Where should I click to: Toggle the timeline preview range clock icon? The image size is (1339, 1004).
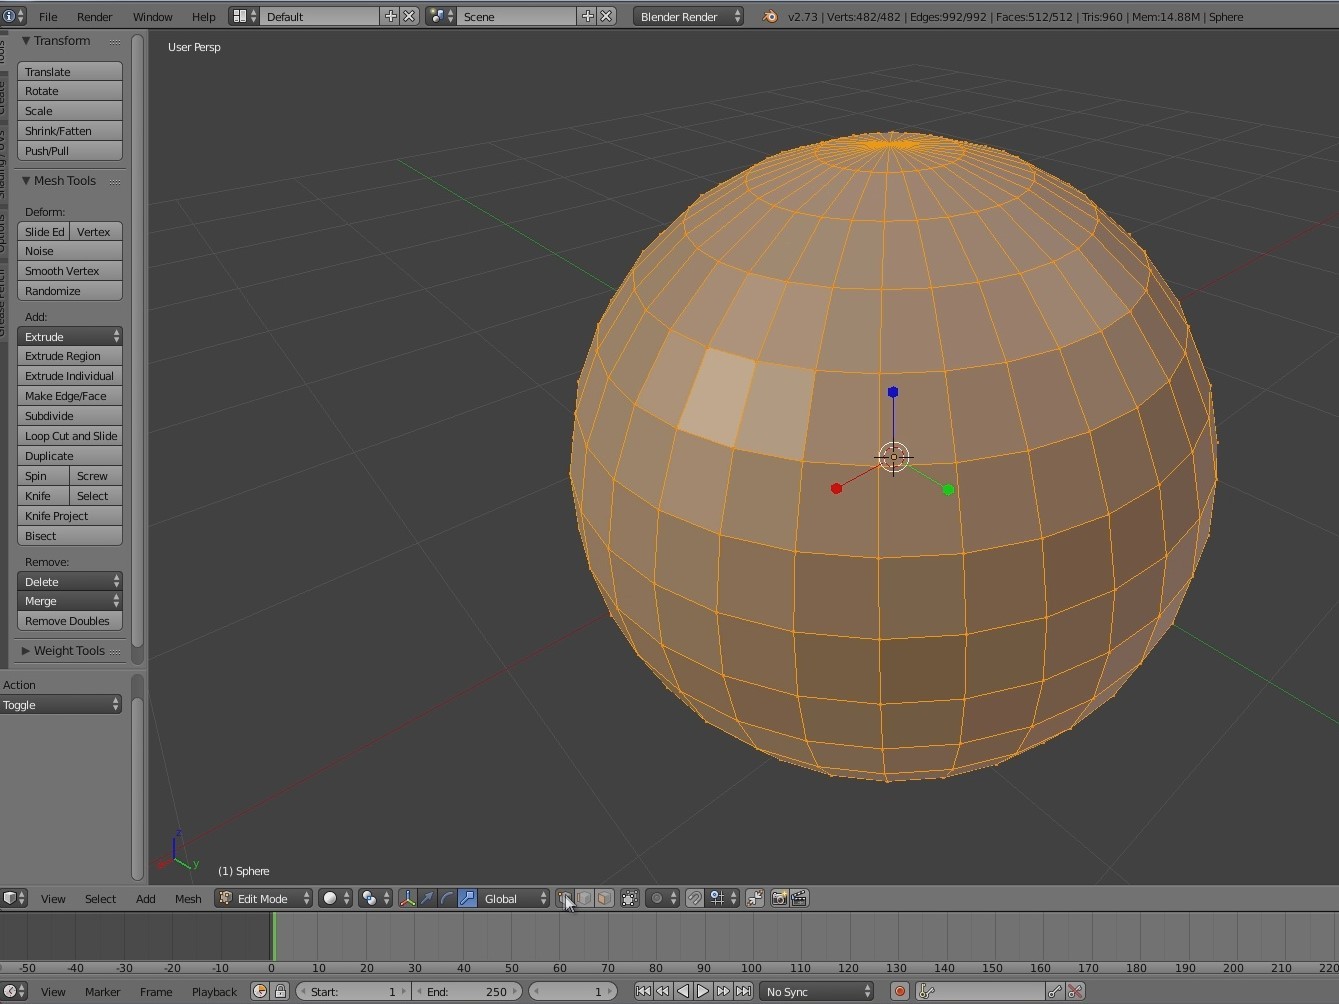point(260,991)
